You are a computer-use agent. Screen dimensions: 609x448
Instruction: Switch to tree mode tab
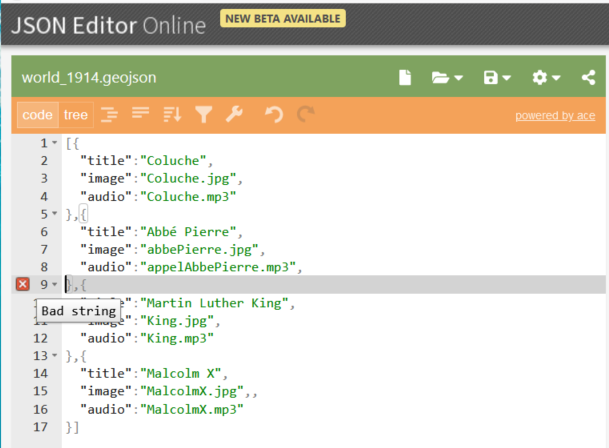76,115
